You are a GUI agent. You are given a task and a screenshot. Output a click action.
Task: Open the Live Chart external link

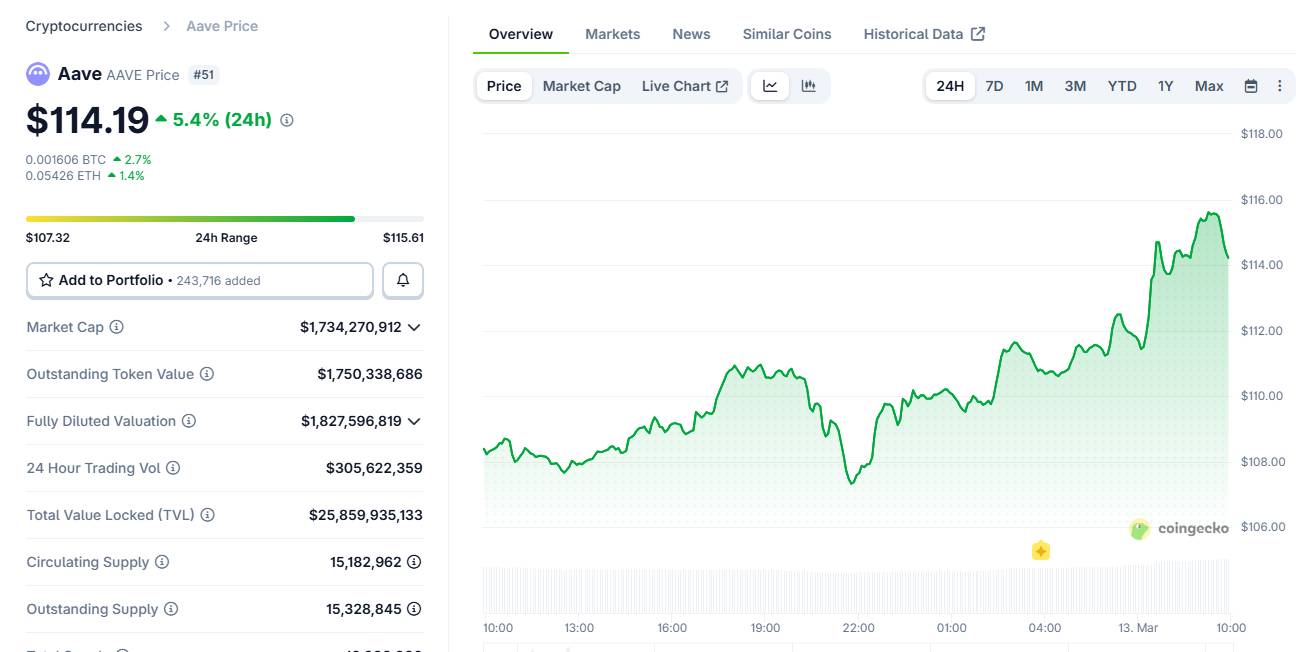pyautogui.click(x=686, y=86)
